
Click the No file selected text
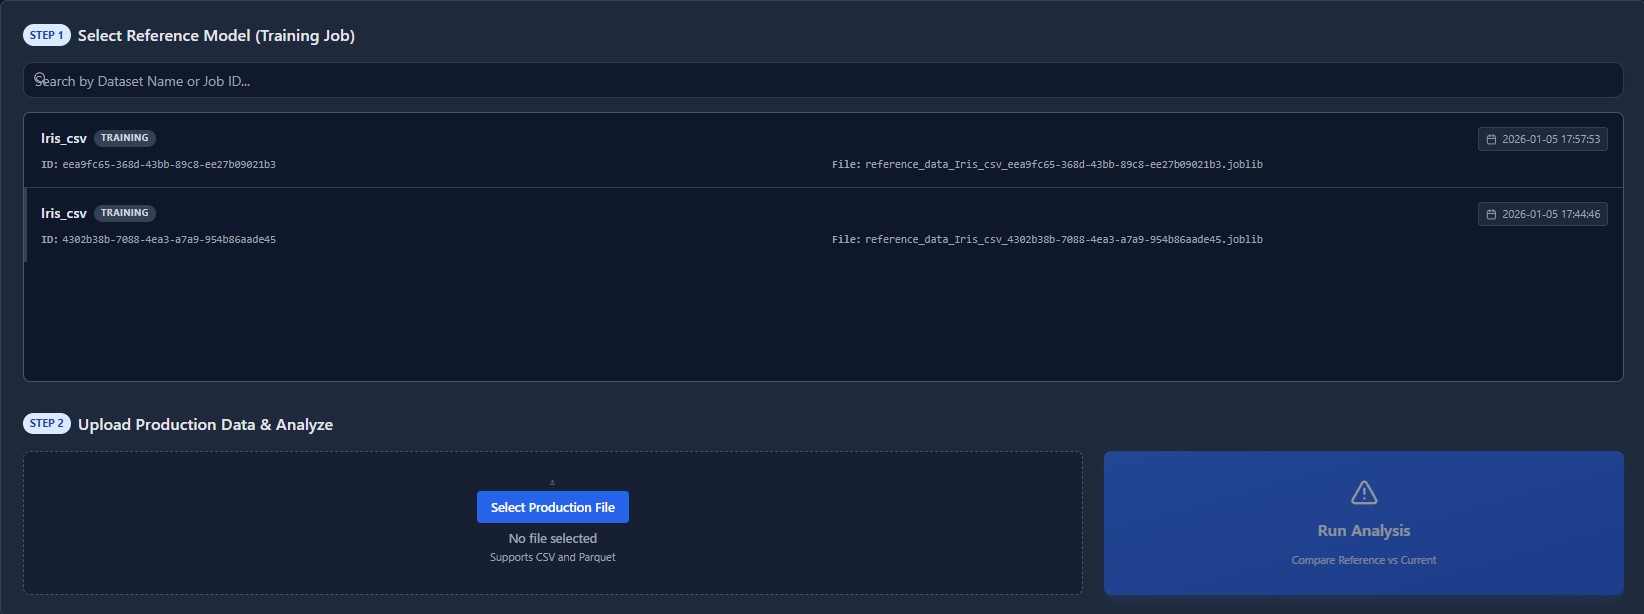(x=552, y=538)
